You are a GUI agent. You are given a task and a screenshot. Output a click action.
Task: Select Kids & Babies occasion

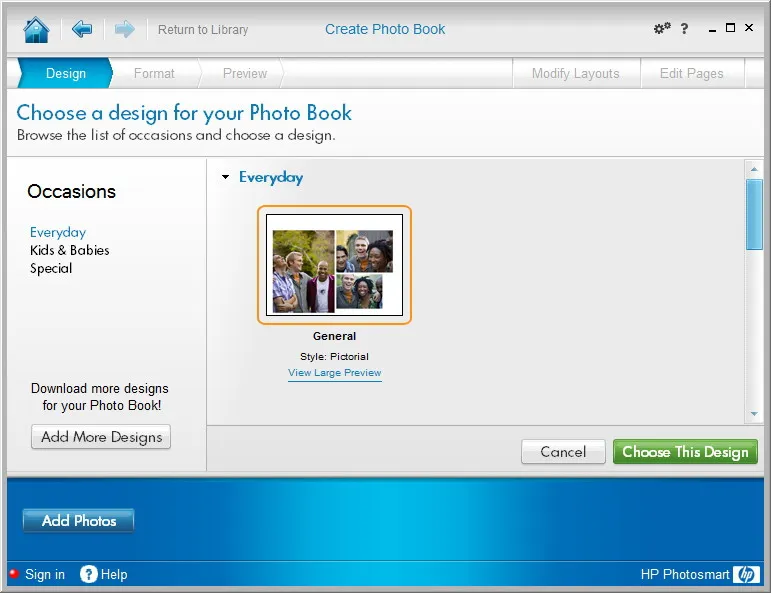[70, 250]
